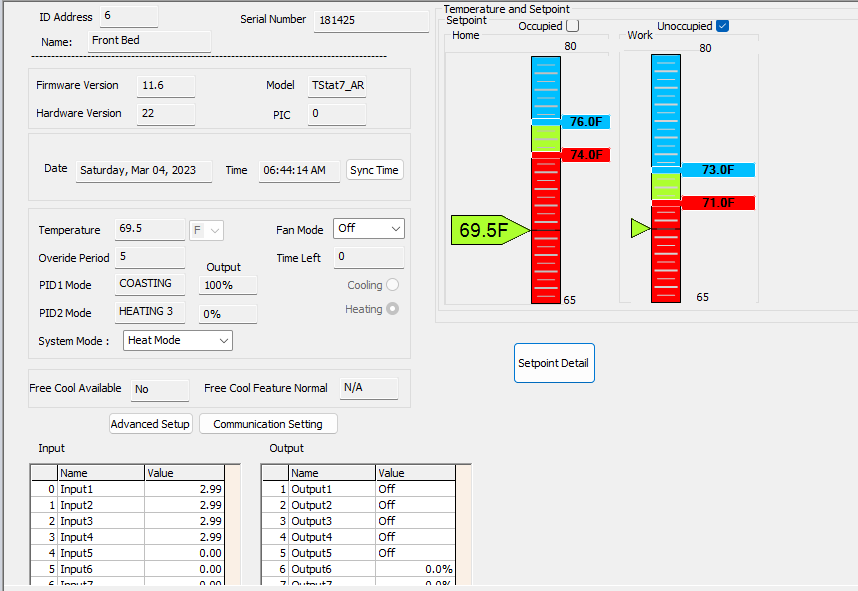
Task: Select the Output1 row in Output table
Action: coord(332,489)
